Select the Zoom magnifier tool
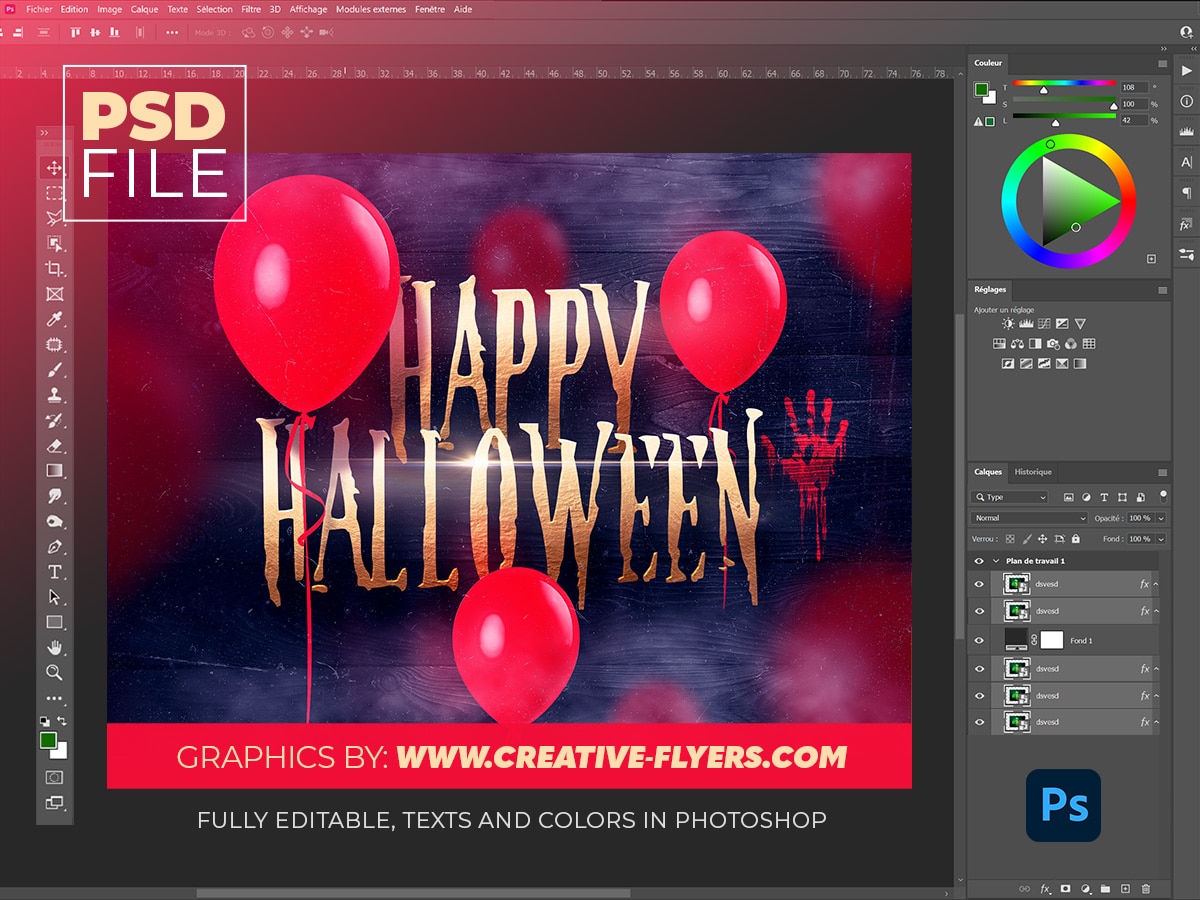Viewport: 1200px width, 900px height. pyautogui.click(x=55, y=673)
